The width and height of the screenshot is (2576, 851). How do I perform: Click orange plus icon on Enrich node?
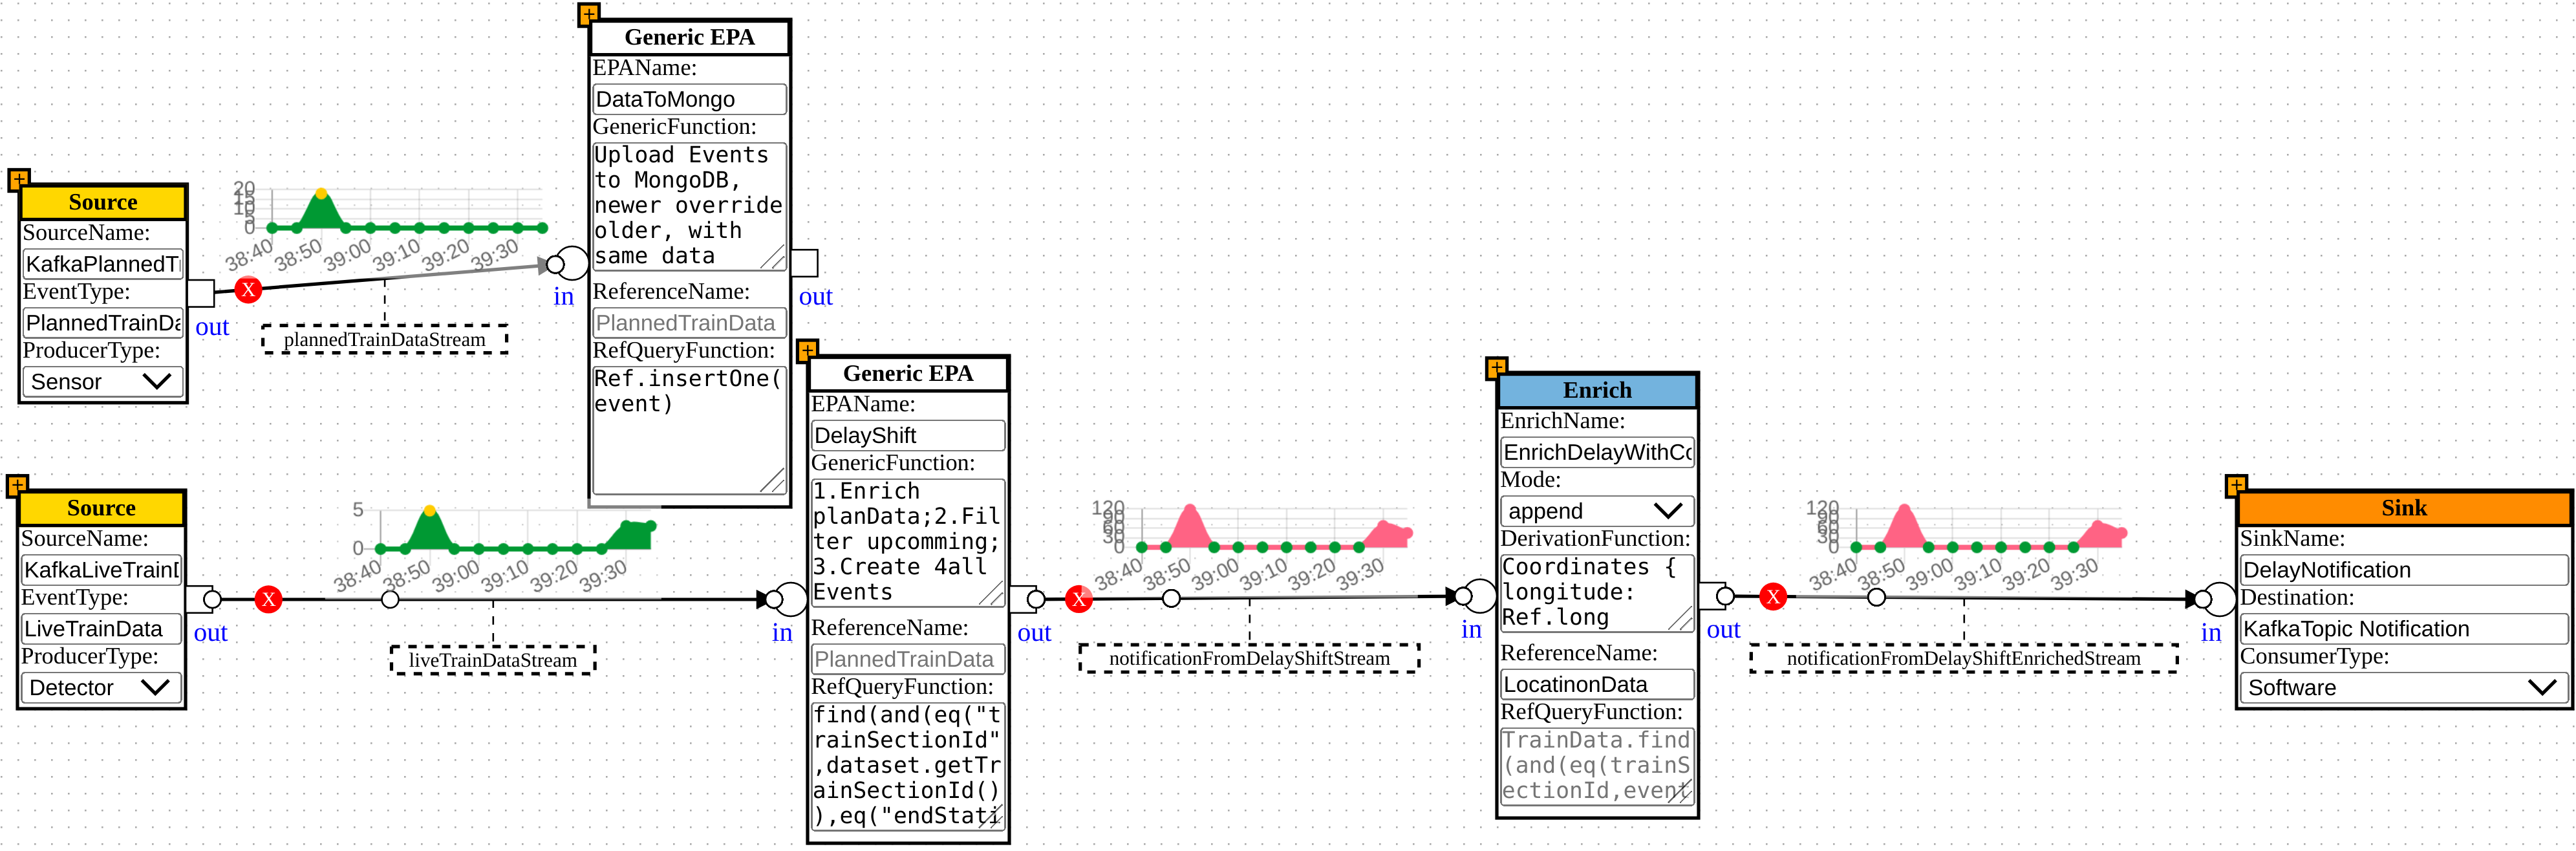(x=1496, y=368)
